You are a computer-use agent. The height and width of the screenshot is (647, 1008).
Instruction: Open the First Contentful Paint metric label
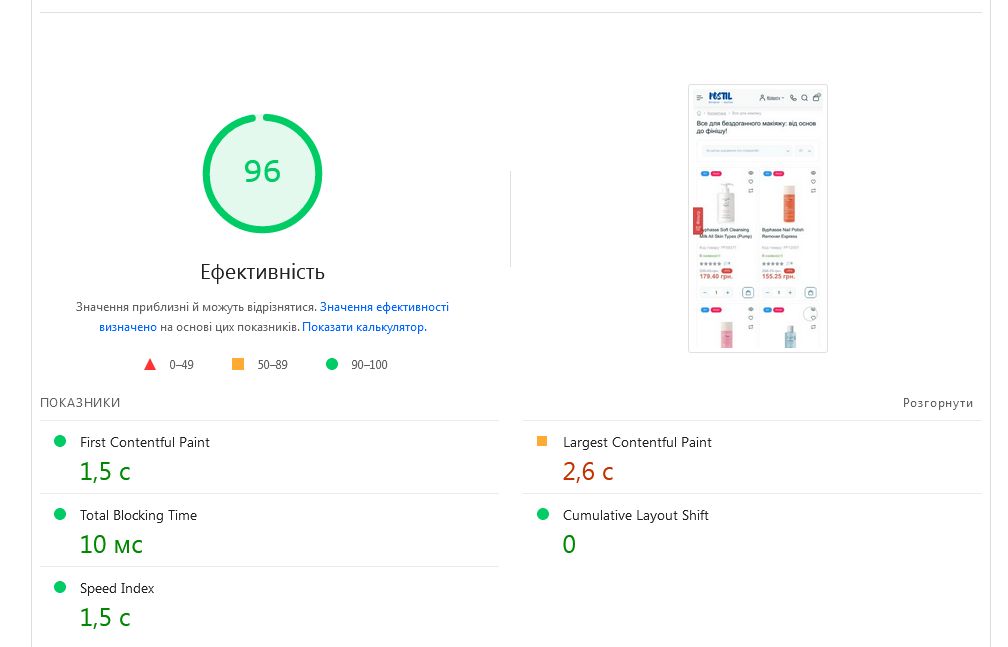[x=145, y=442]
